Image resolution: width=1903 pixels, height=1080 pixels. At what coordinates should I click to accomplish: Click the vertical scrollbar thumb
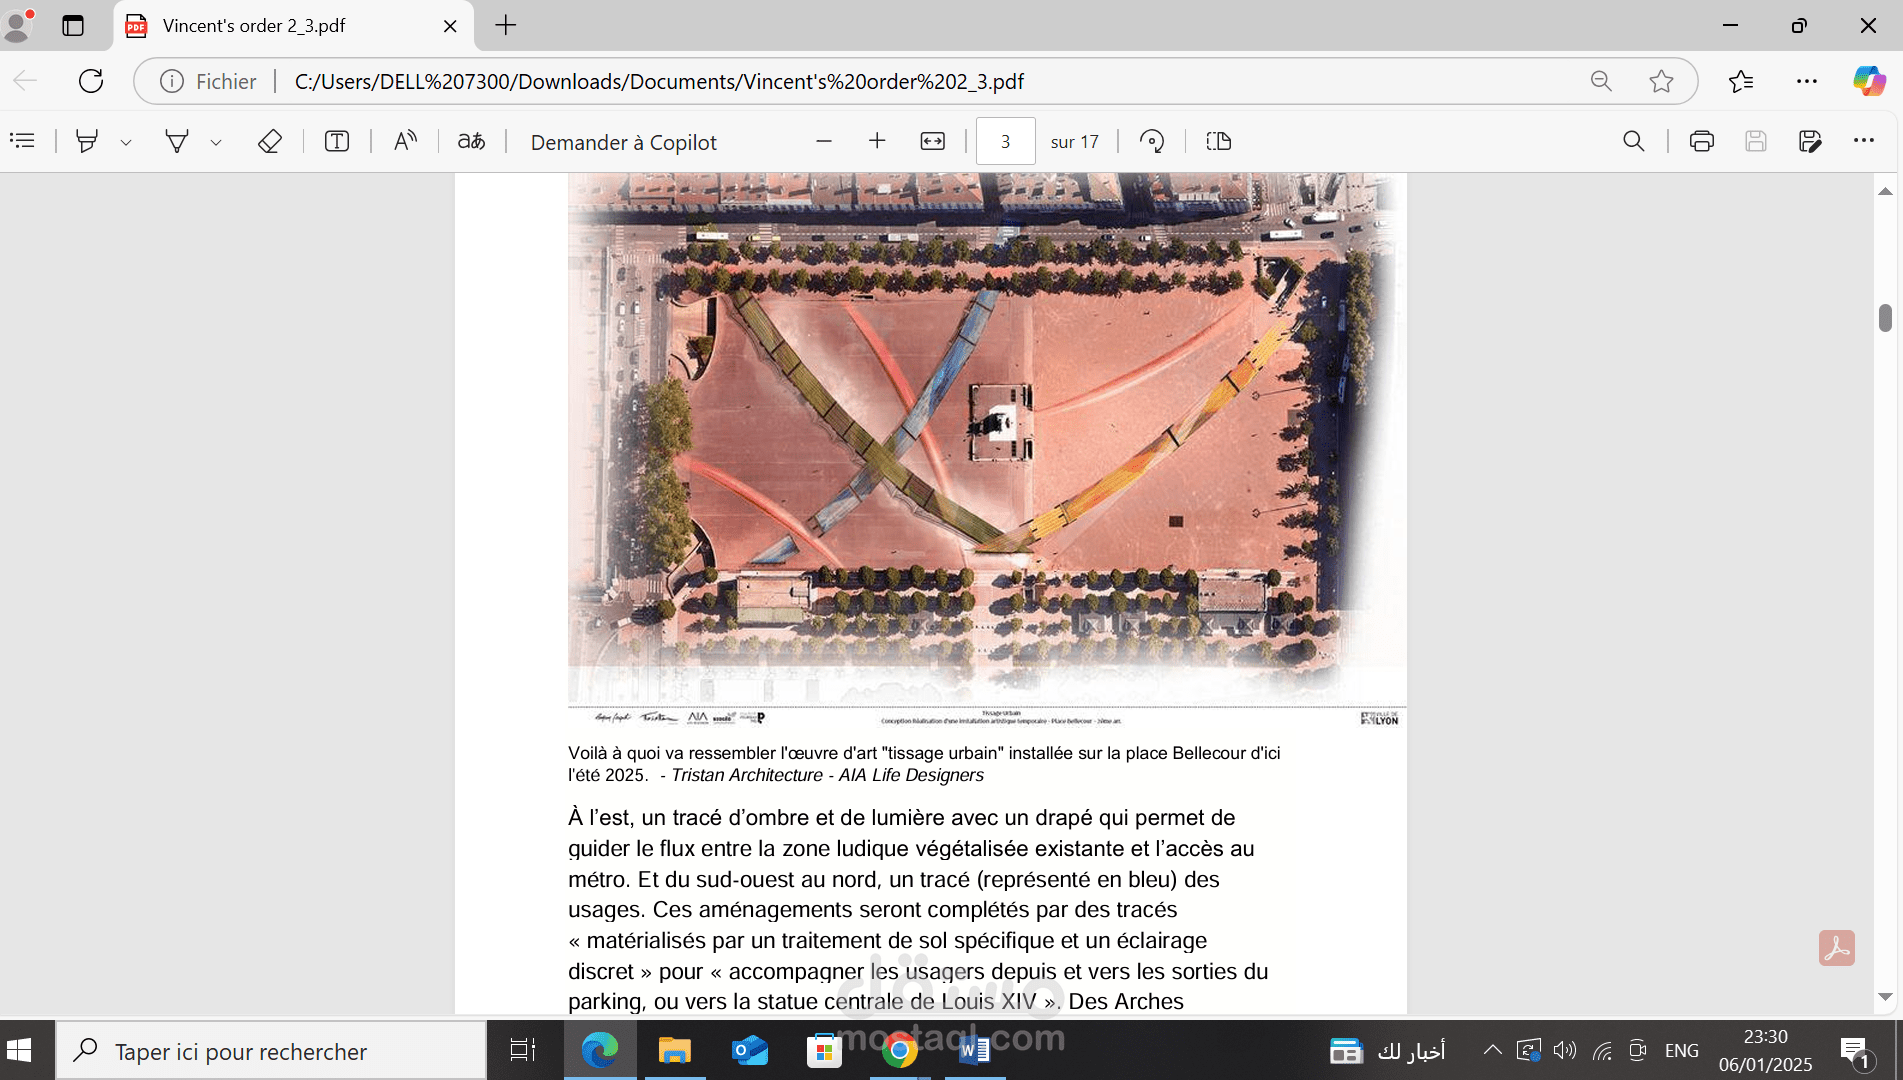pos(1885,318)
